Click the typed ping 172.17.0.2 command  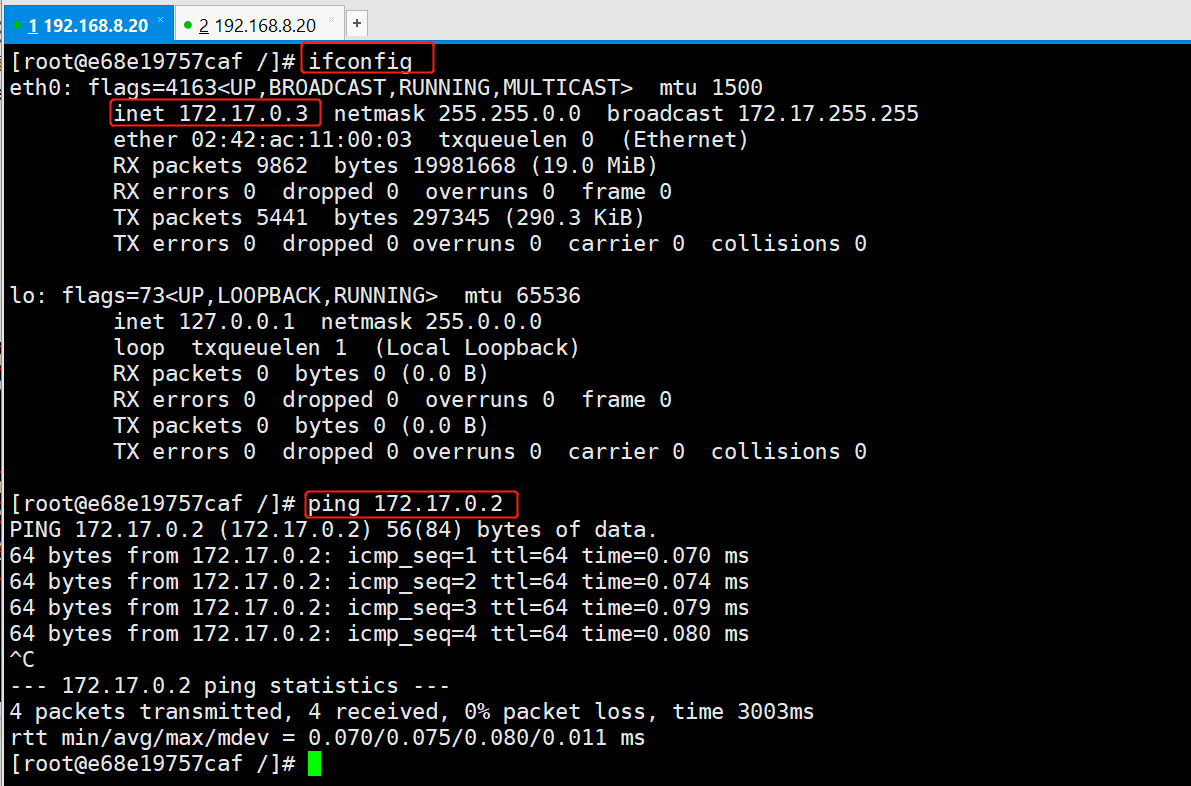tap(406, 503)
